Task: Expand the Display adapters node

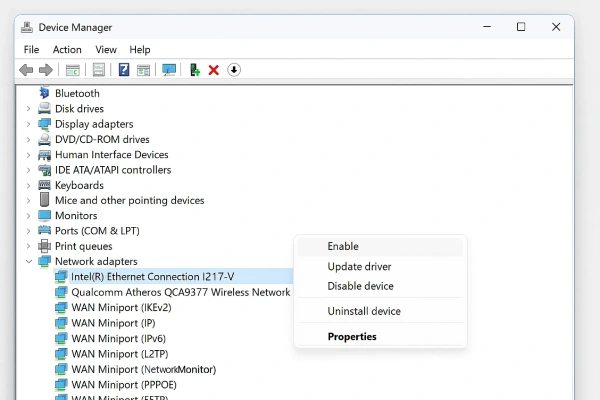Action: pos(28,124)
